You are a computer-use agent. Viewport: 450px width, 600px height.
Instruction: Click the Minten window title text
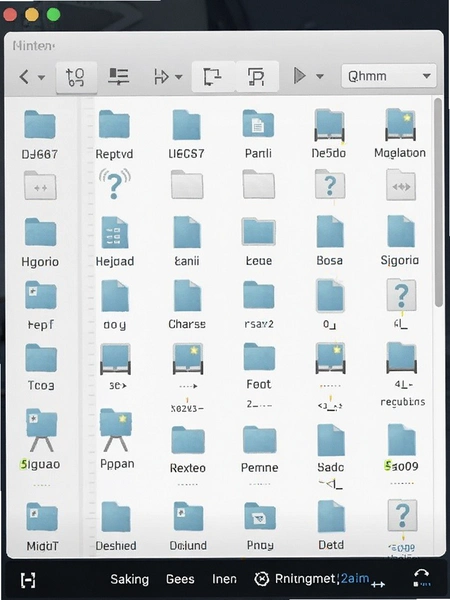point(34,46)
